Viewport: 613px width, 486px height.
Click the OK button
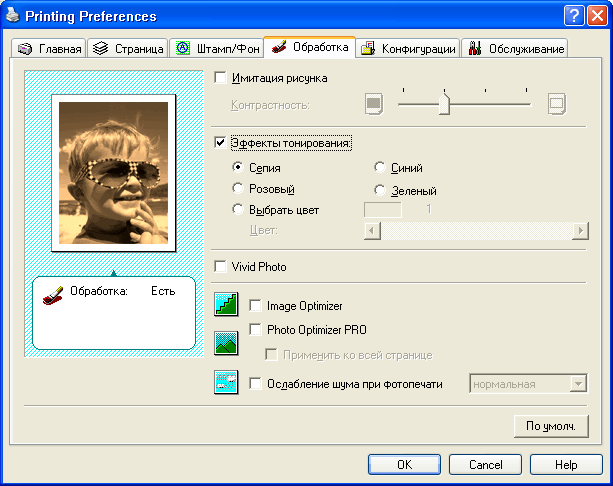(x=404, y=465)
